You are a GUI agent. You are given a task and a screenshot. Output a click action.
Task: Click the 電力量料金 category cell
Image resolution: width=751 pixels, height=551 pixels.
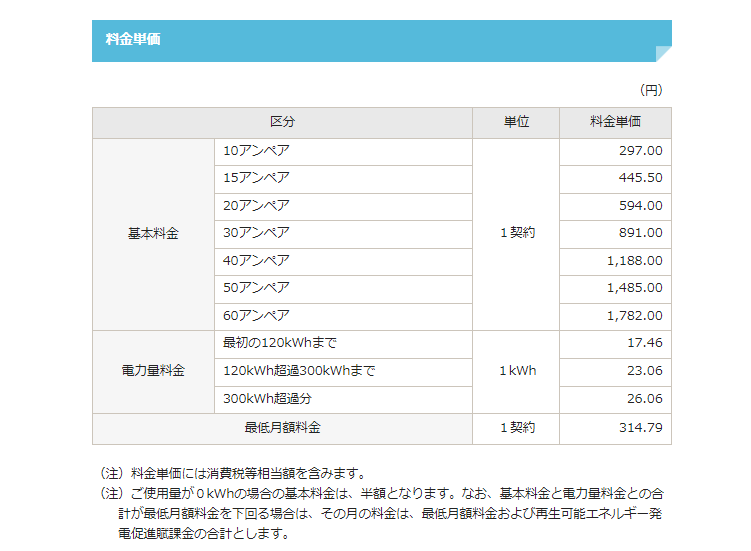153,371
